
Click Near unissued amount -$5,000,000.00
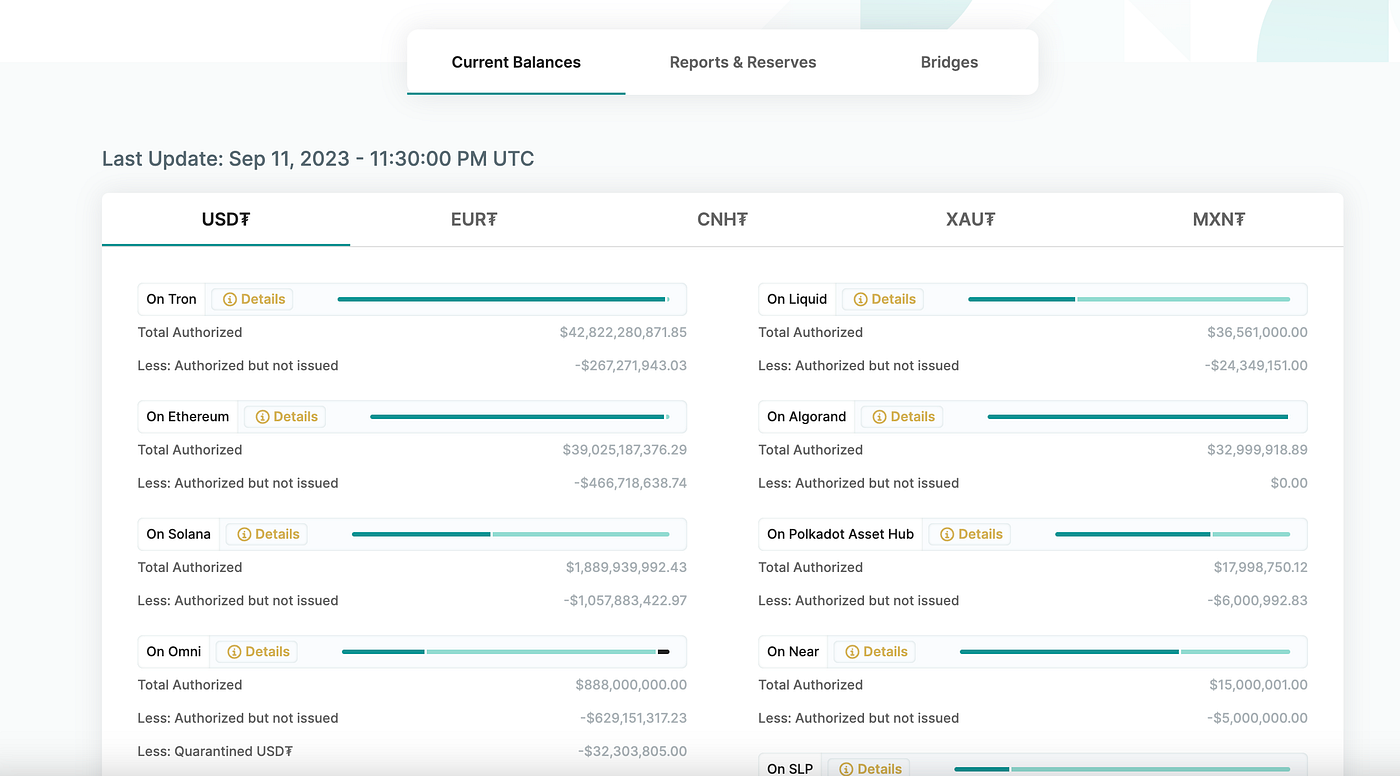[1257, 718]
